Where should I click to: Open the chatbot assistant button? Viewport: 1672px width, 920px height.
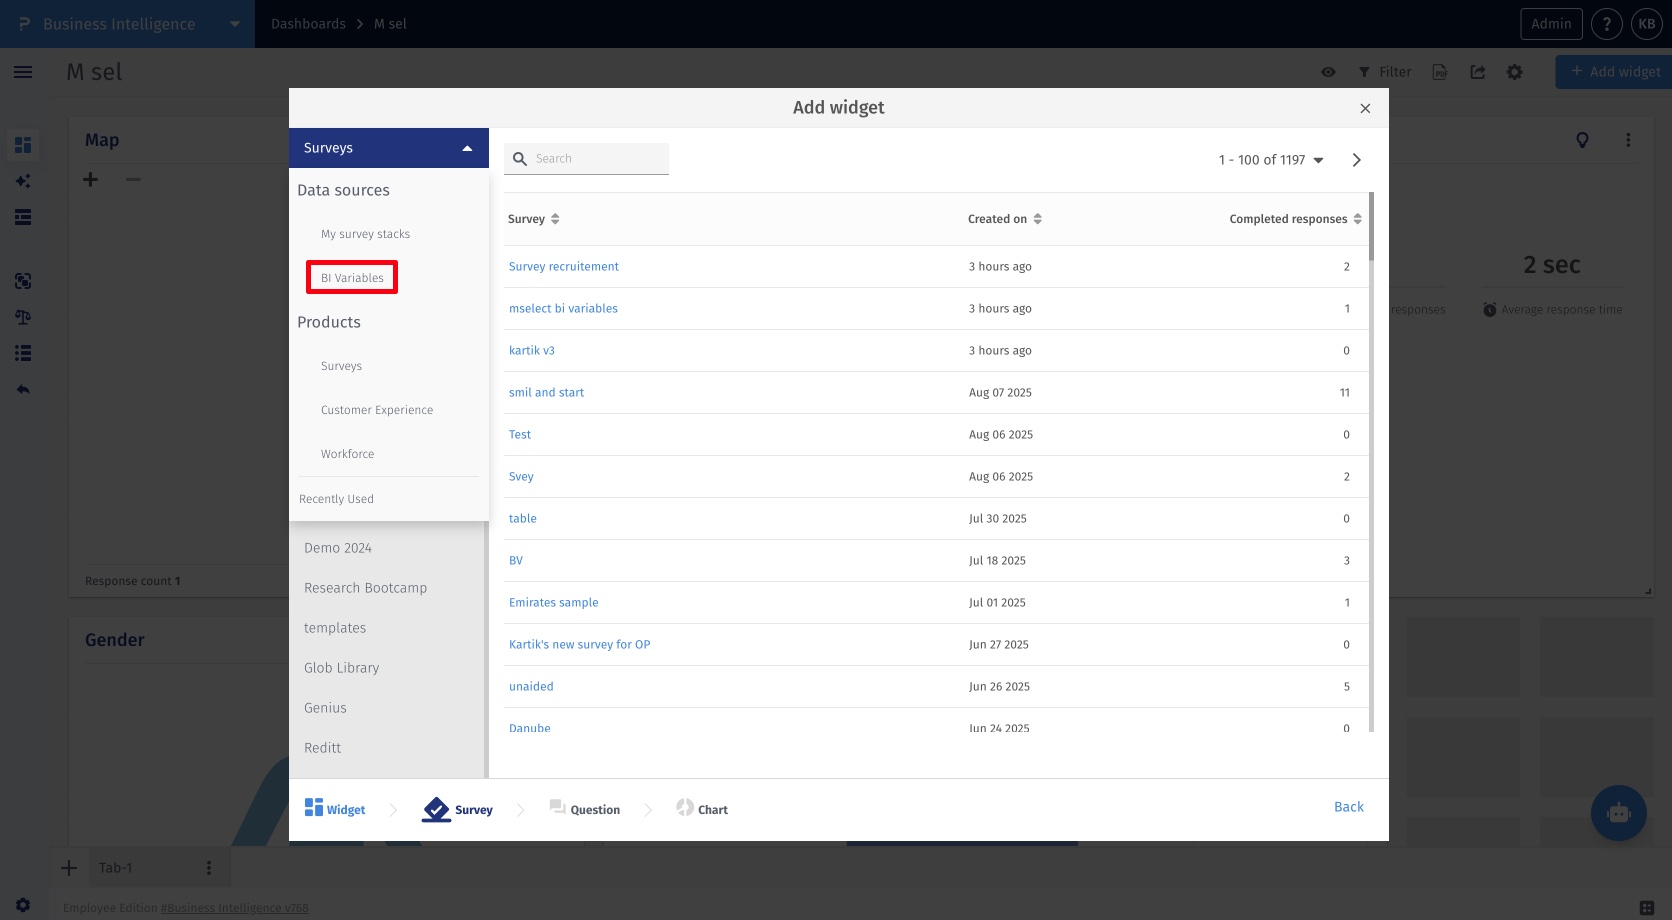point(1618,813)
